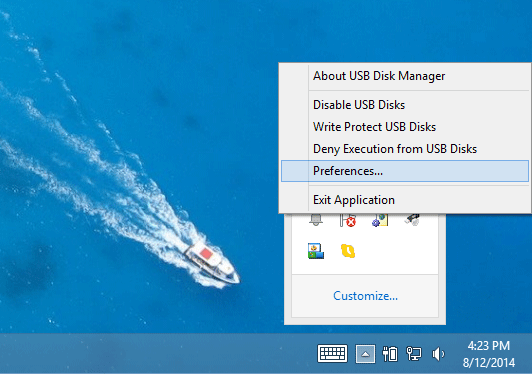The height and width of the screenshot is (374, 532).
Task: Open the network icon in taskbar
Action: coord(414,354)
